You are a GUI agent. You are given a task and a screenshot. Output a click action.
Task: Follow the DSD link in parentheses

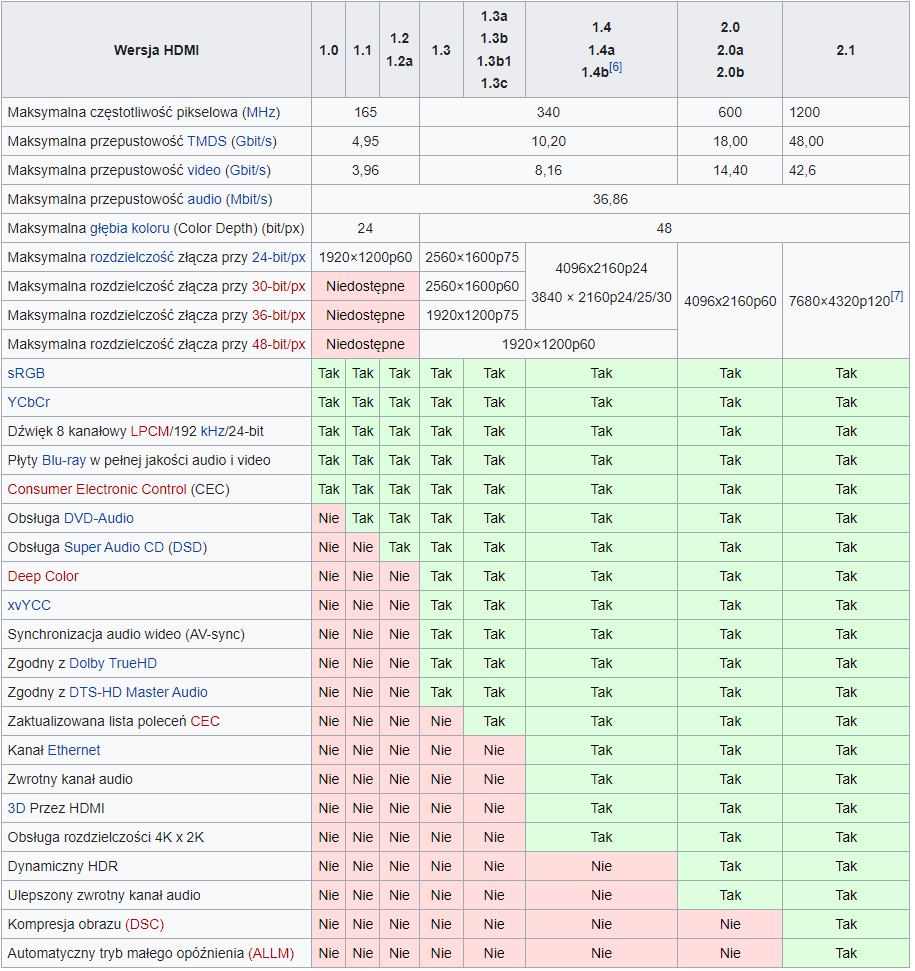point(188,548)
